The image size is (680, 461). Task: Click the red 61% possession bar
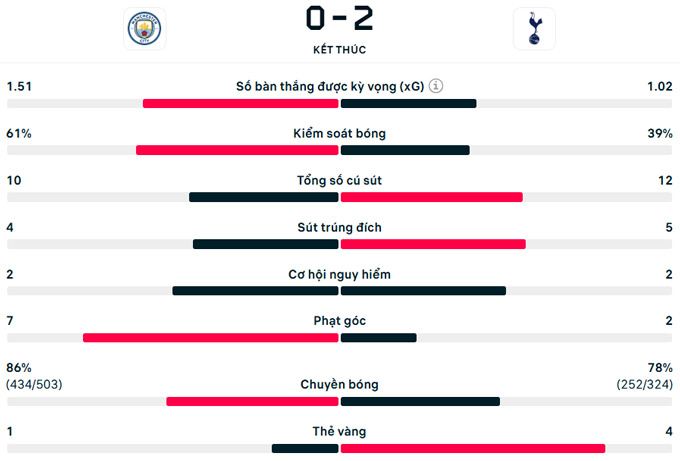[x=237, y=150]
